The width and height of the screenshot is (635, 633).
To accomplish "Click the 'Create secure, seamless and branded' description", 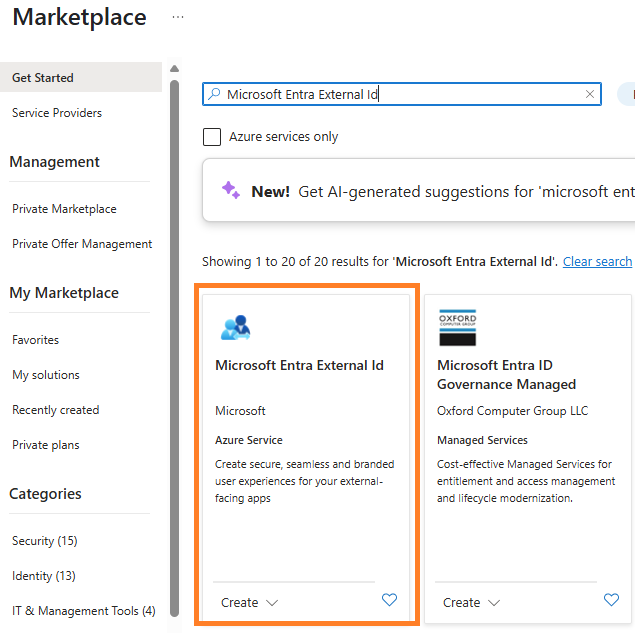I will [305, 481].
